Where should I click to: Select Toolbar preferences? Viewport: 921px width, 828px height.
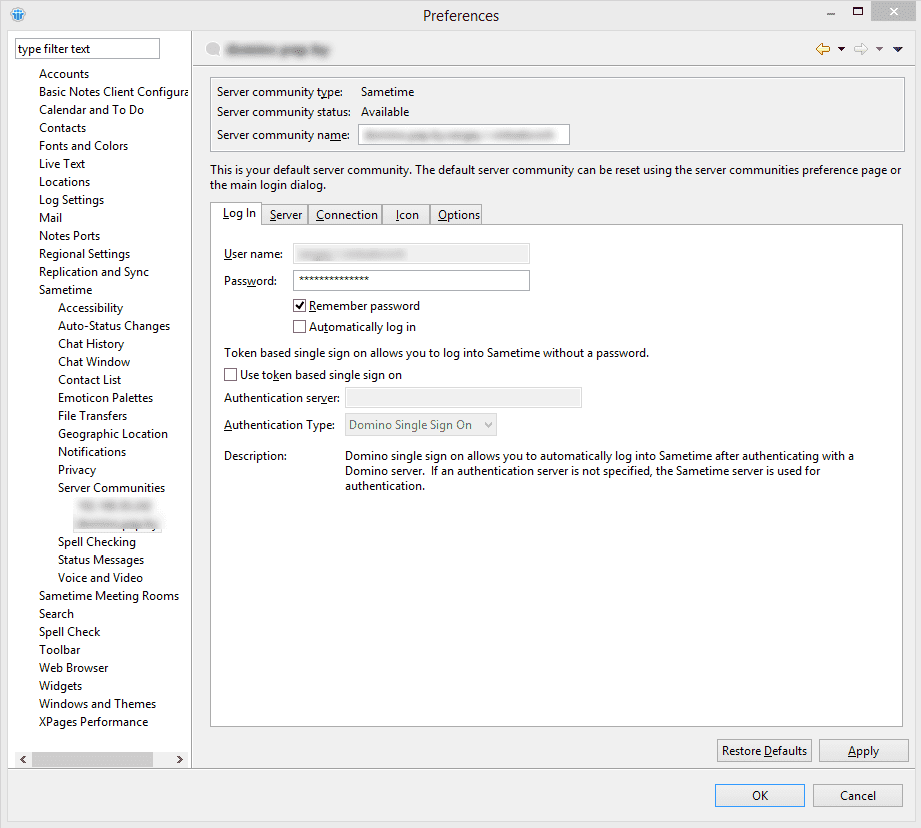coord(59,650)
